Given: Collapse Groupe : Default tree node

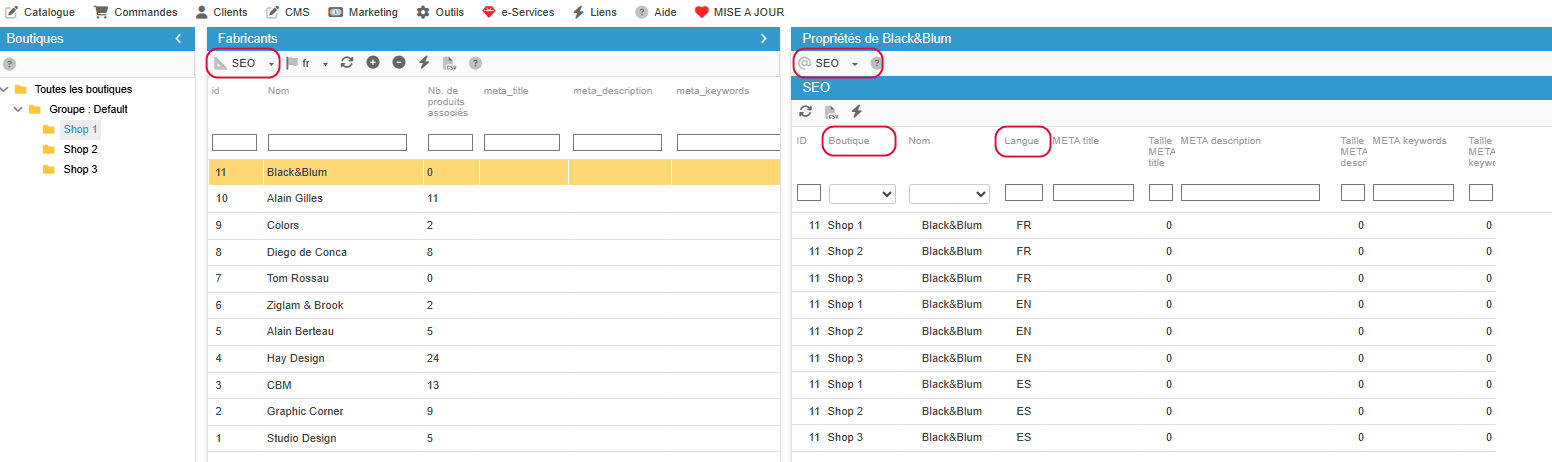Looking at the screenshot, I should (x=18, y=109).
